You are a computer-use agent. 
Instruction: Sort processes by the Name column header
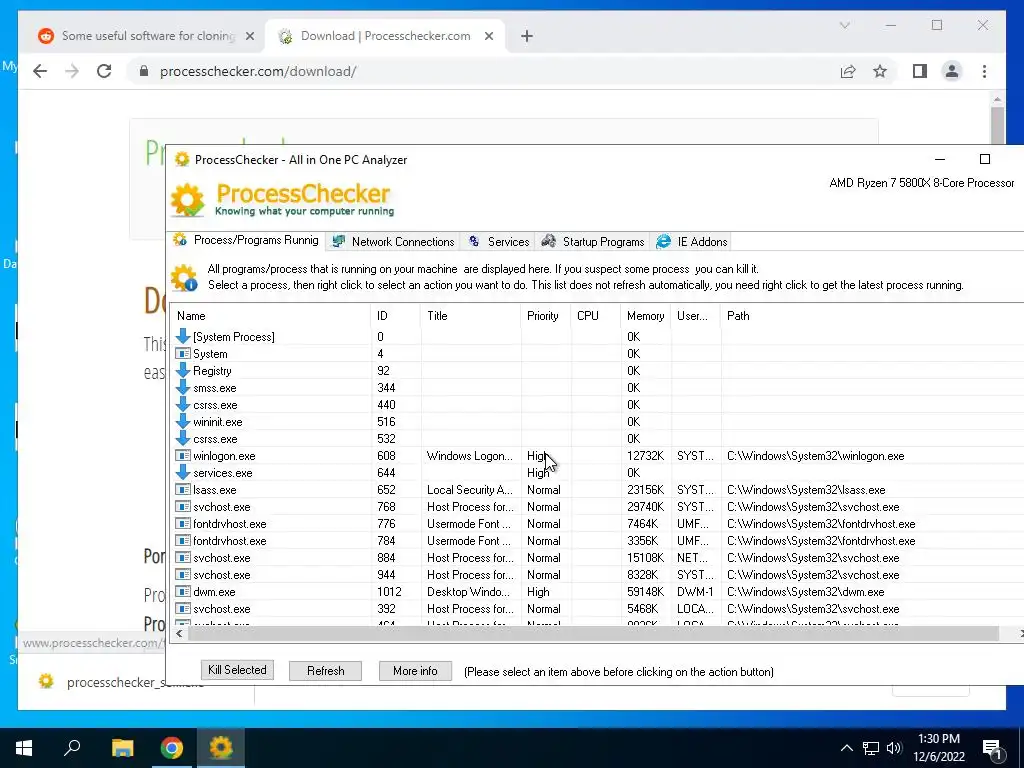(x=270, y=315)
